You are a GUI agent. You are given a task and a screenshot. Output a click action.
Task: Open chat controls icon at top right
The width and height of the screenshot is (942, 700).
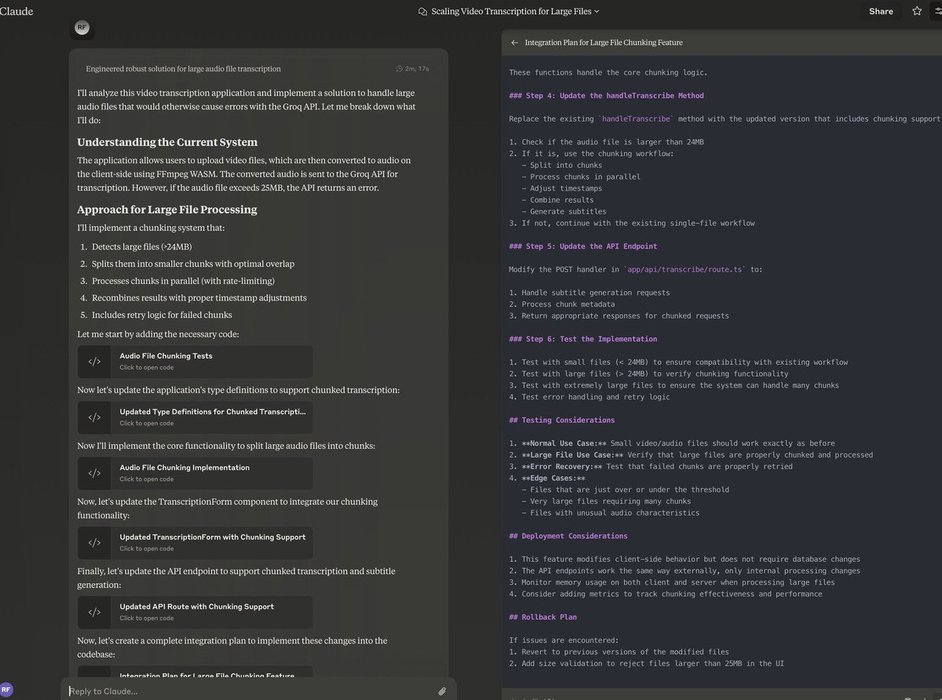tap(937, 11)
